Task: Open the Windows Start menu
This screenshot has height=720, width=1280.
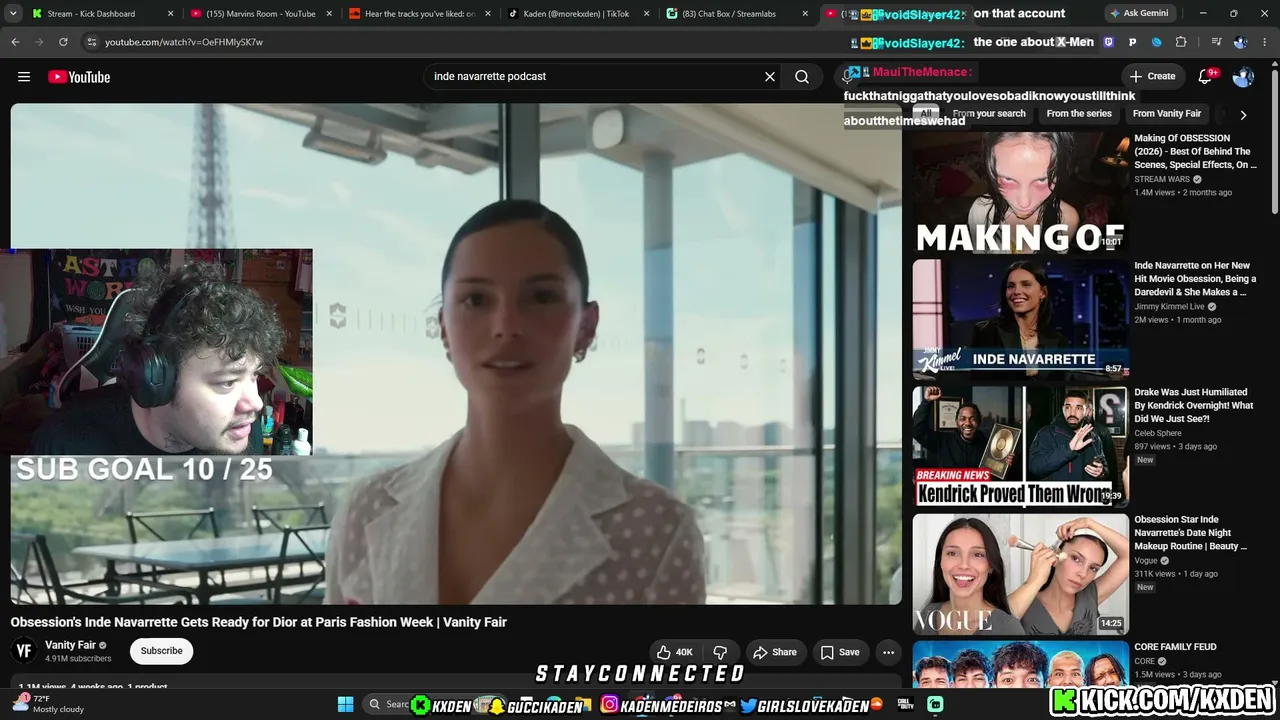Action: pyautogui.click(x=345, y=704)
